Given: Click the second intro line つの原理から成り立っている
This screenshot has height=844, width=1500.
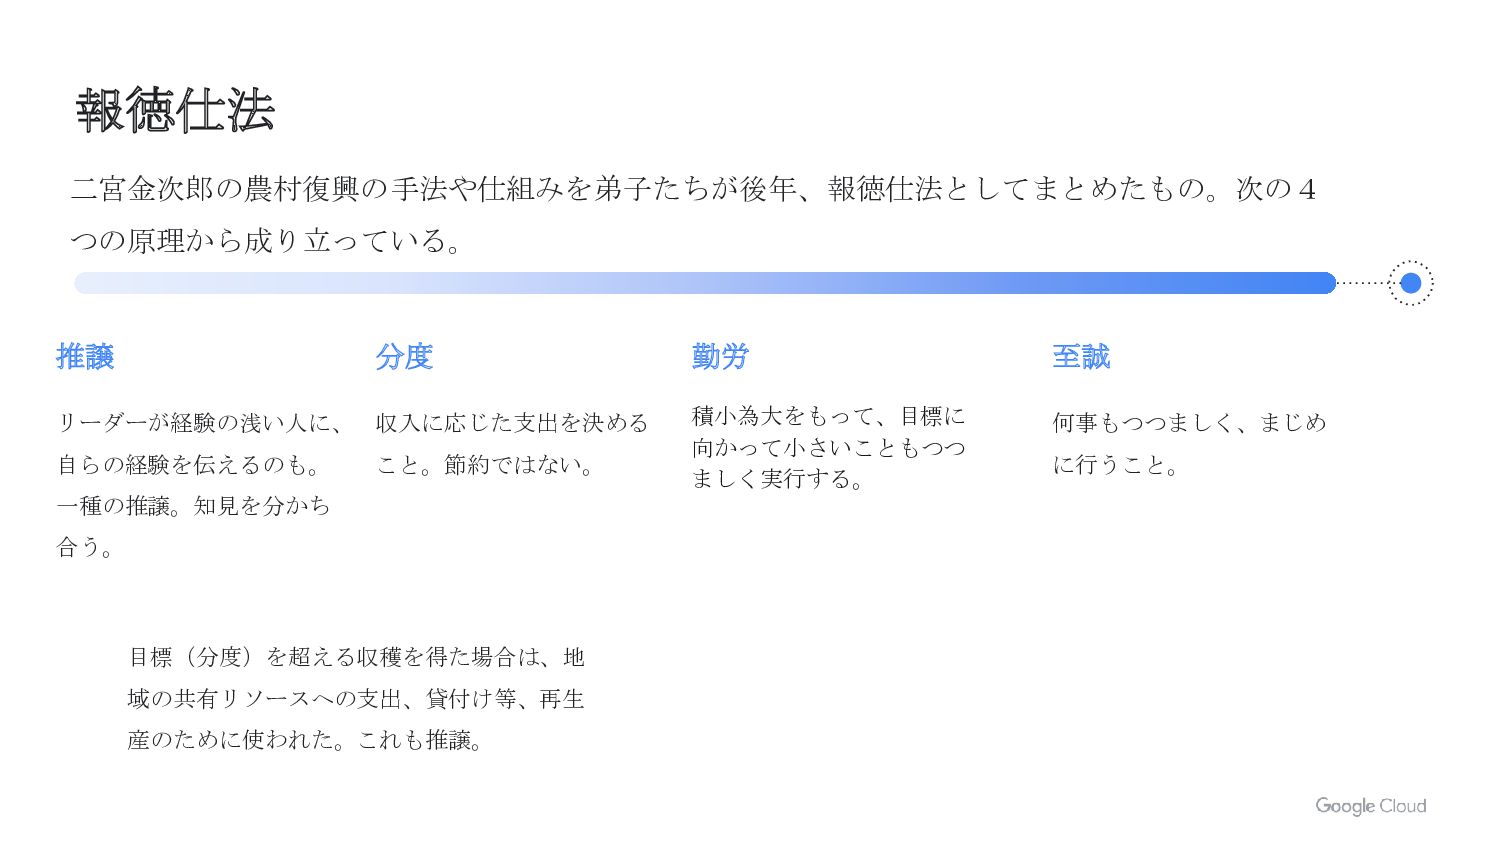Looking at the screenshot, I should (x=266, y=241).
